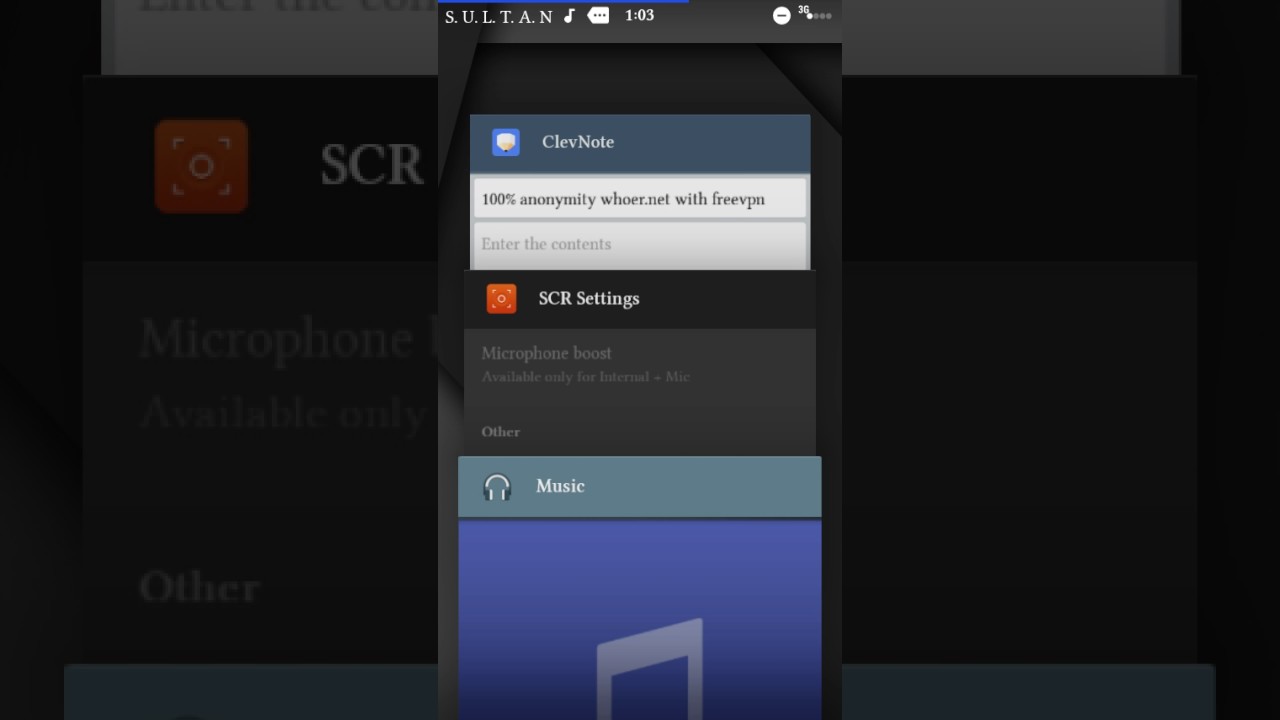Screen dimensions: 1280x720
Task: Open the ClevNote app icon
Action: click(x=506, y=142)
